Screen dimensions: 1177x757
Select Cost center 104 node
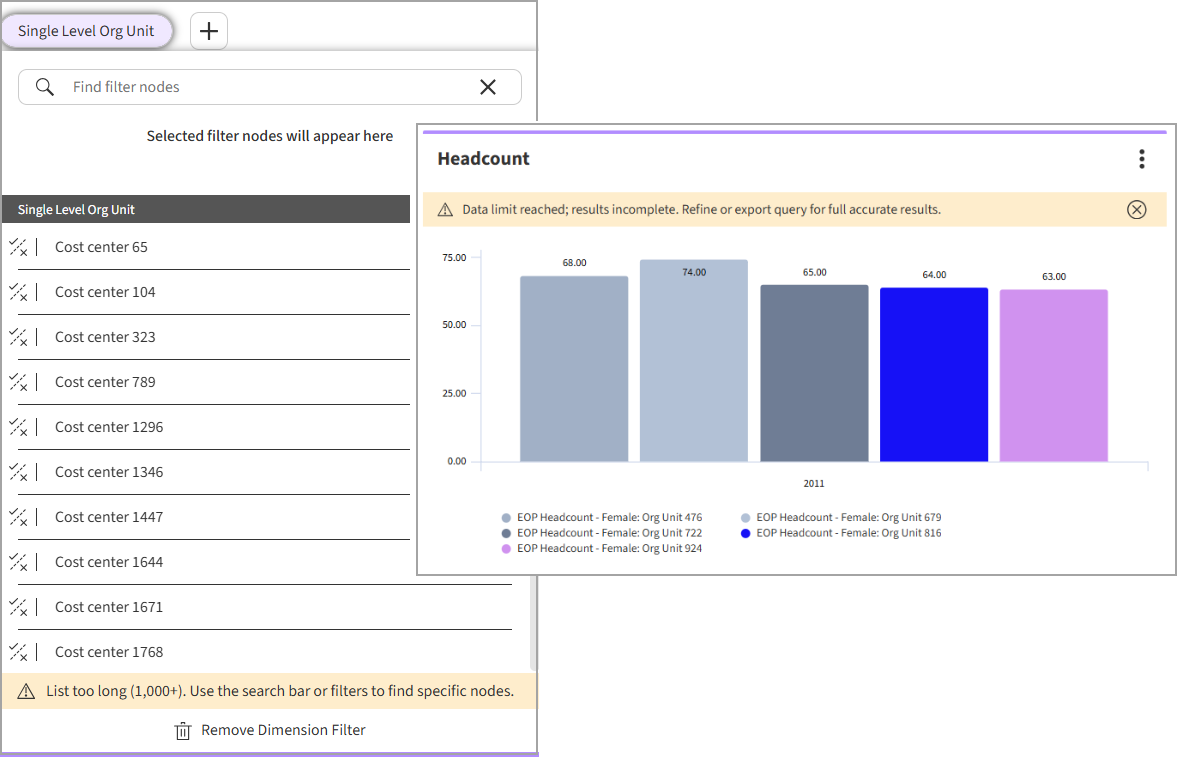coord(105,292)
